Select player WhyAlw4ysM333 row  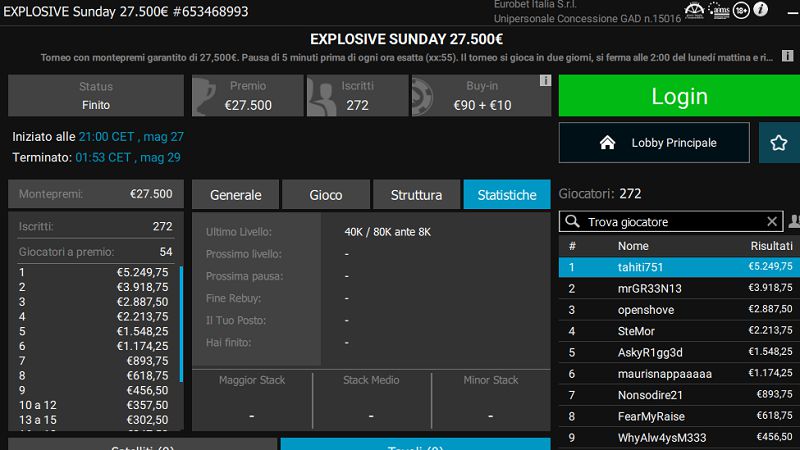[679, 438]
